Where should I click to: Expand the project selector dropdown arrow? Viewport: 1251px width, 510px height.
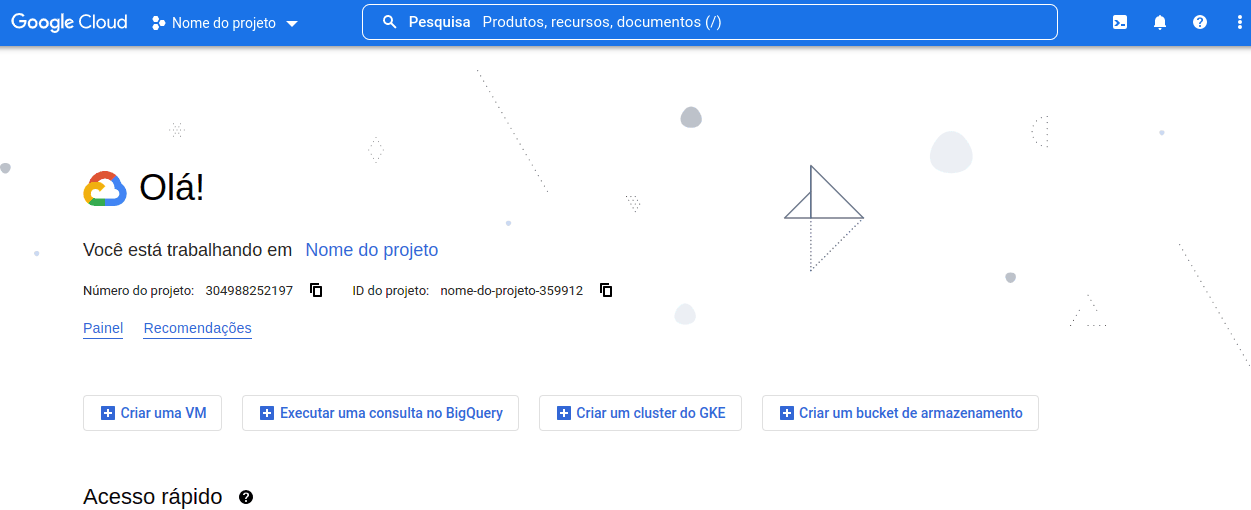coord(292,24)
